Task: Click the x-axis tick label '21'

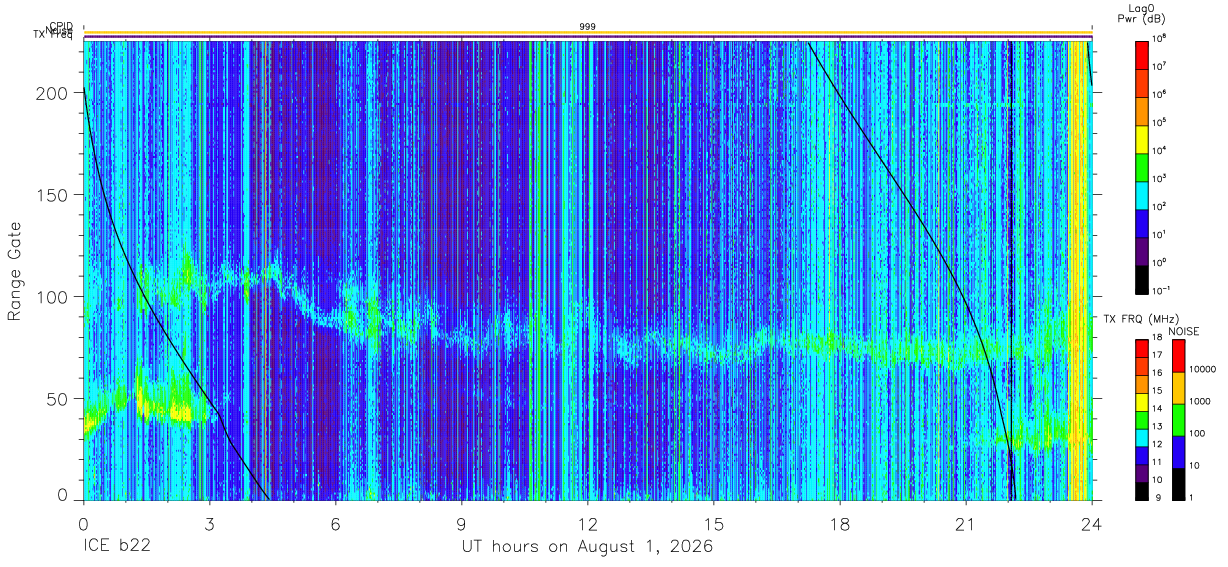Action: 965,523
